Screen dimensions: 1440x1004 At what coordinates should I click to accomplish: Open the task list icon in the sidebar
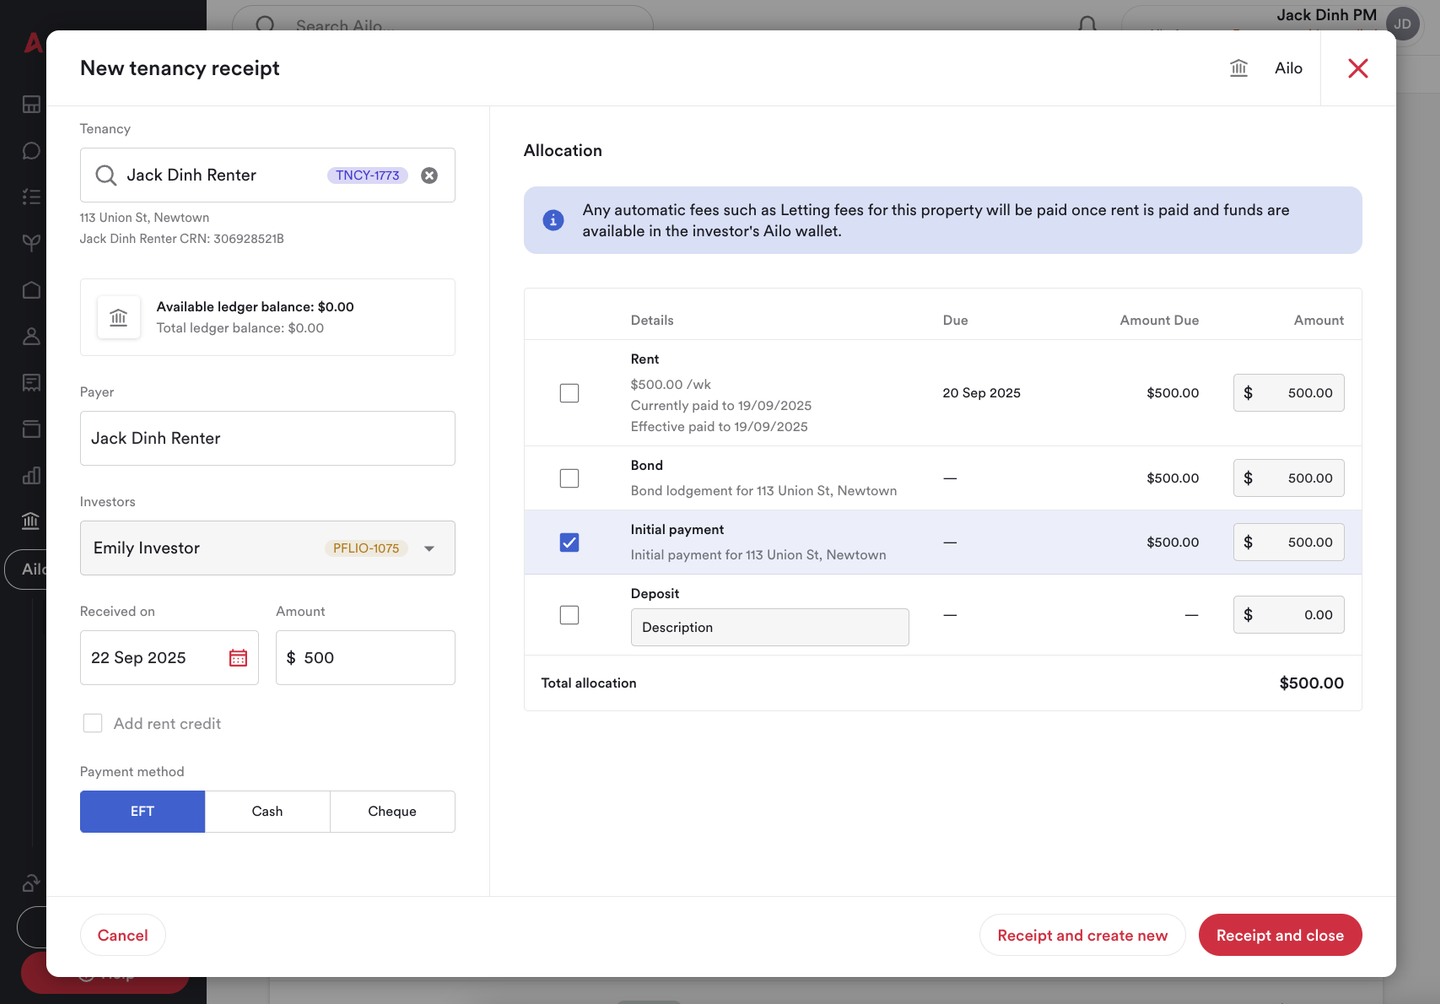(x=31, y=197)
